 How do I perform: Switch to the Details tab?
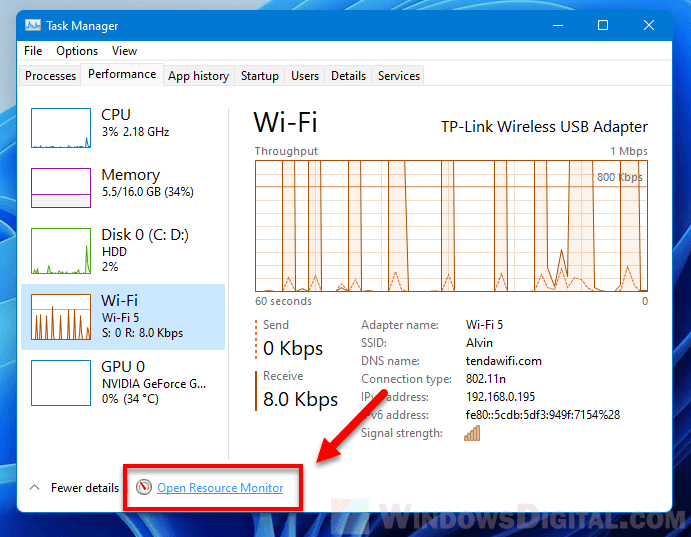(x=348, y=76)
